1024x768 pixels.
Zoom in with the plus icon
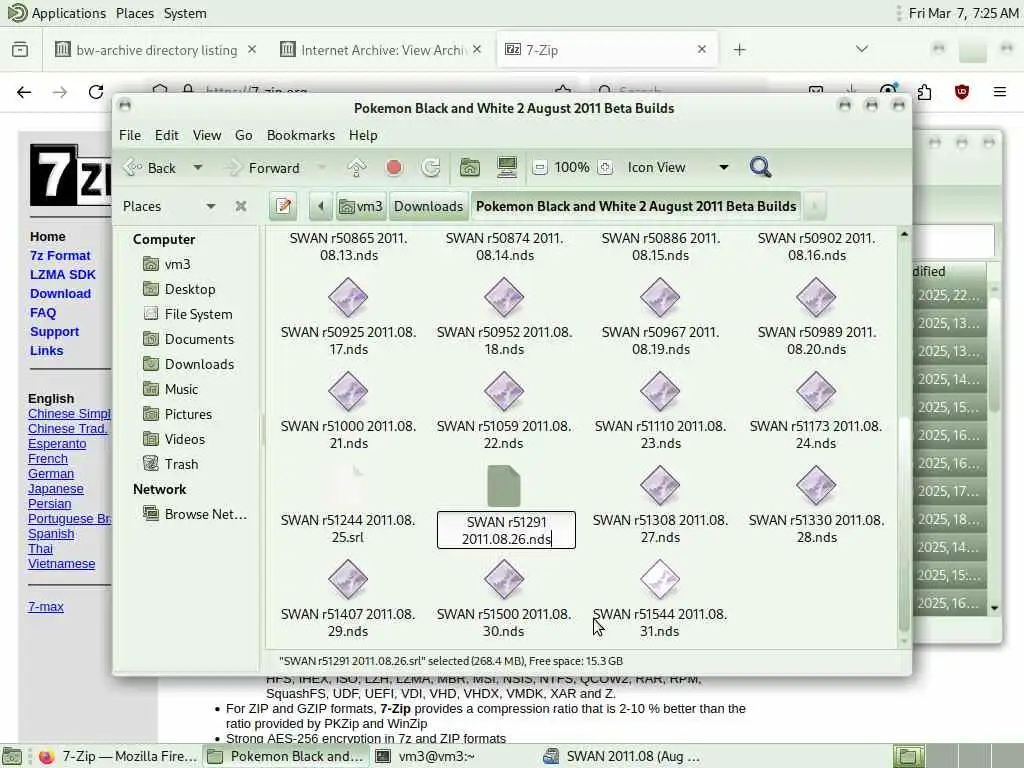click(x=605, y=168)
